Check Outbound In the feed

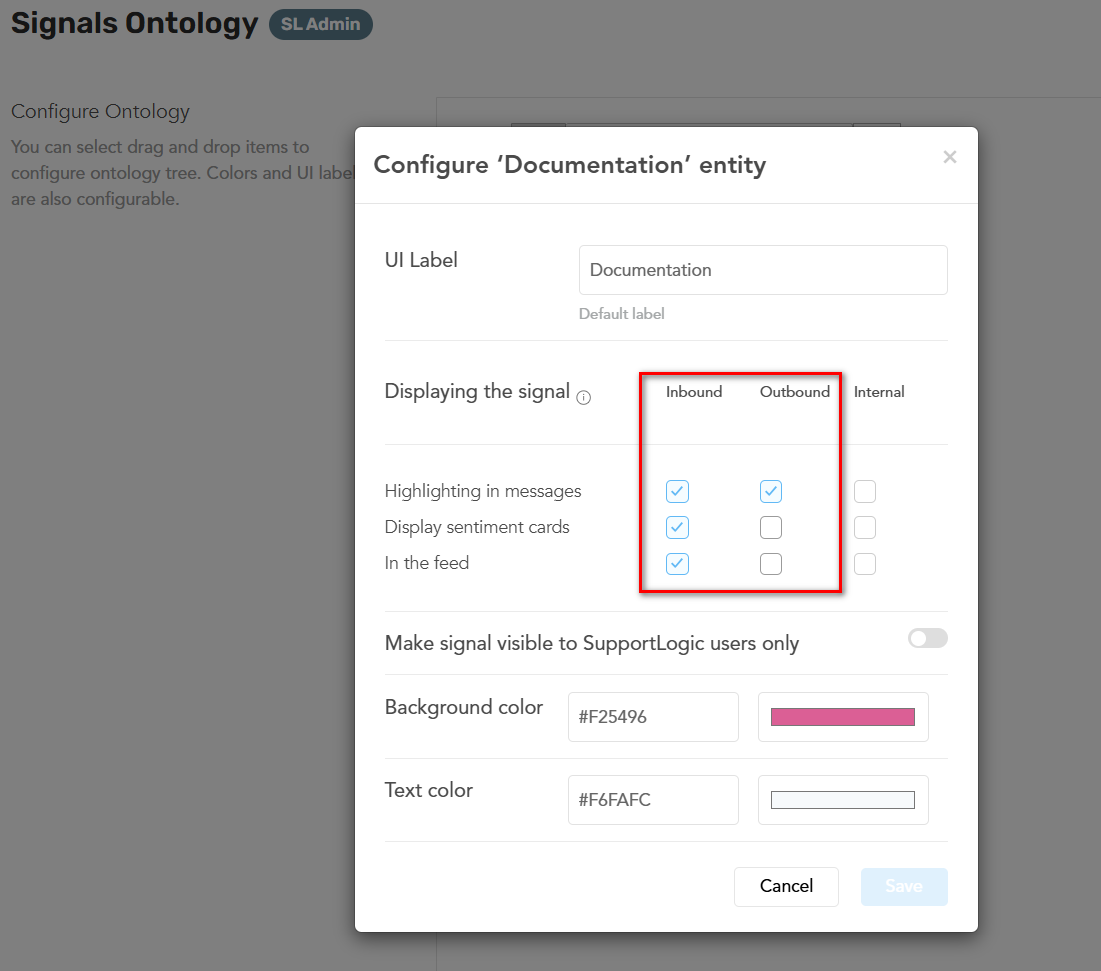(x=771, y=564)
